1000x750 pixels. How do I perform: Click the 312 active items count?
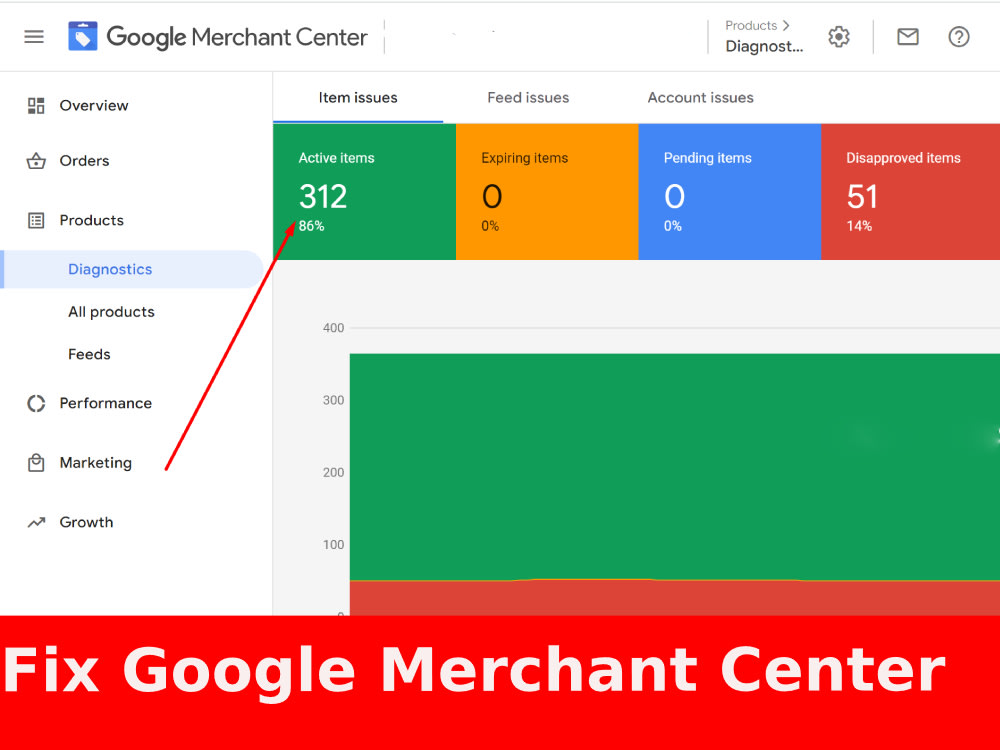[x=323, y=196]
